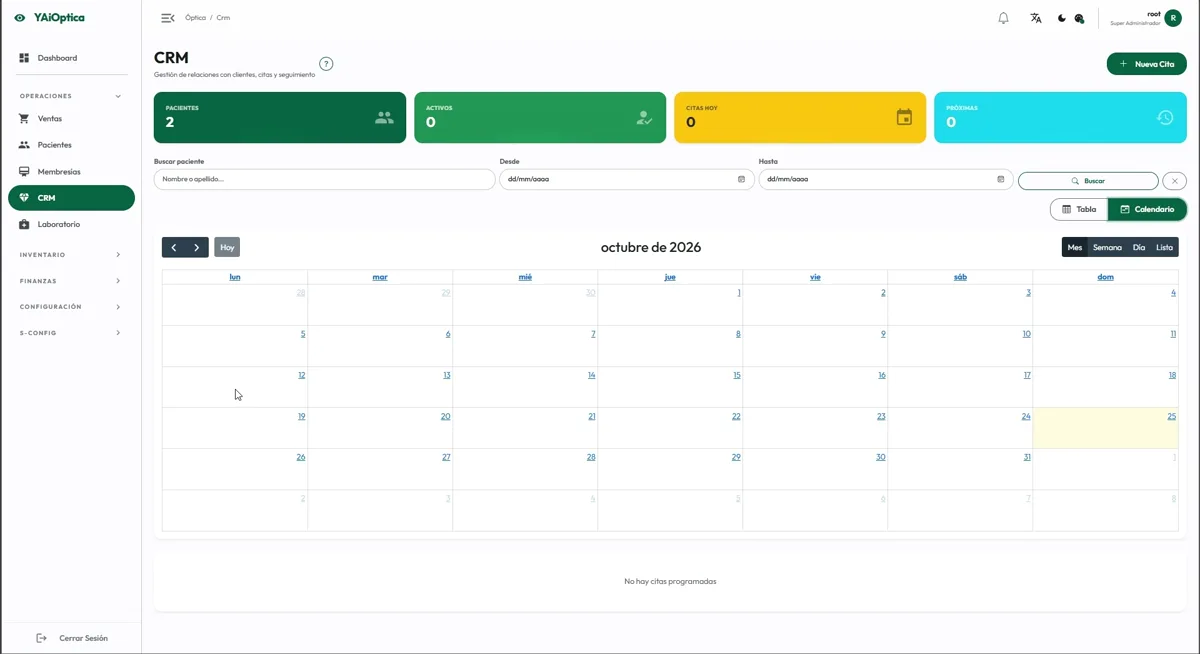
Task: Go to previous month in calendar
Action: pyautogui.click(x=174, y=247)
